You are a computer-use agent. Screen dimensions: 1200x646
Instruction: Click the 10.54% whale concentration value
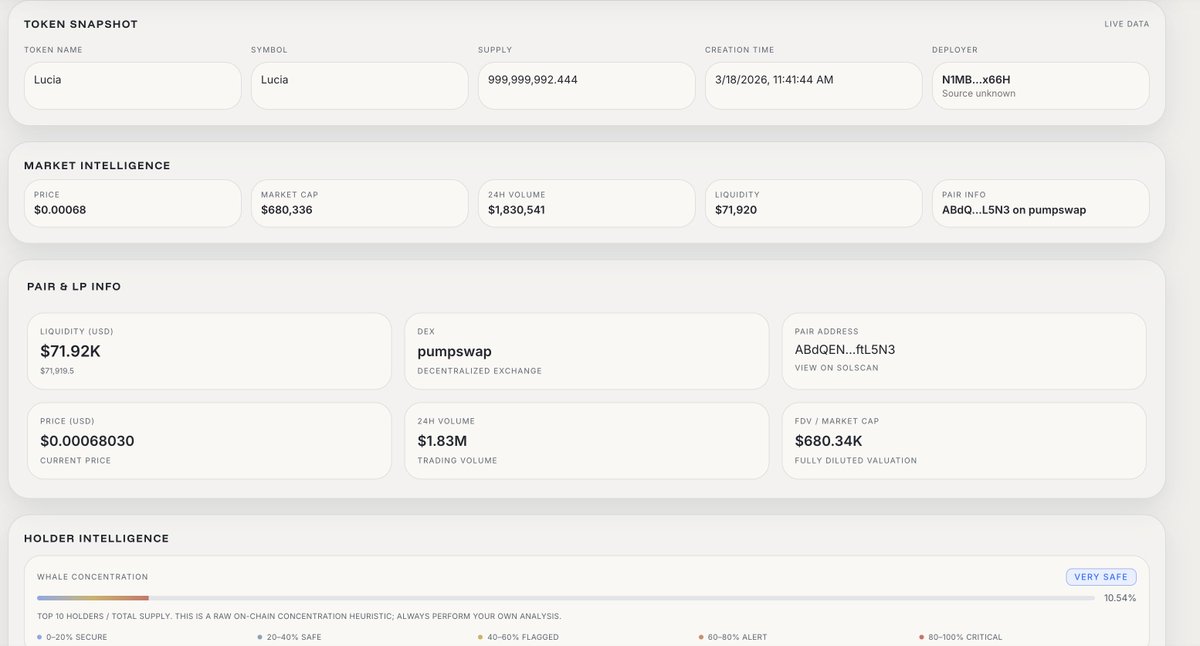coord(1120,598)
